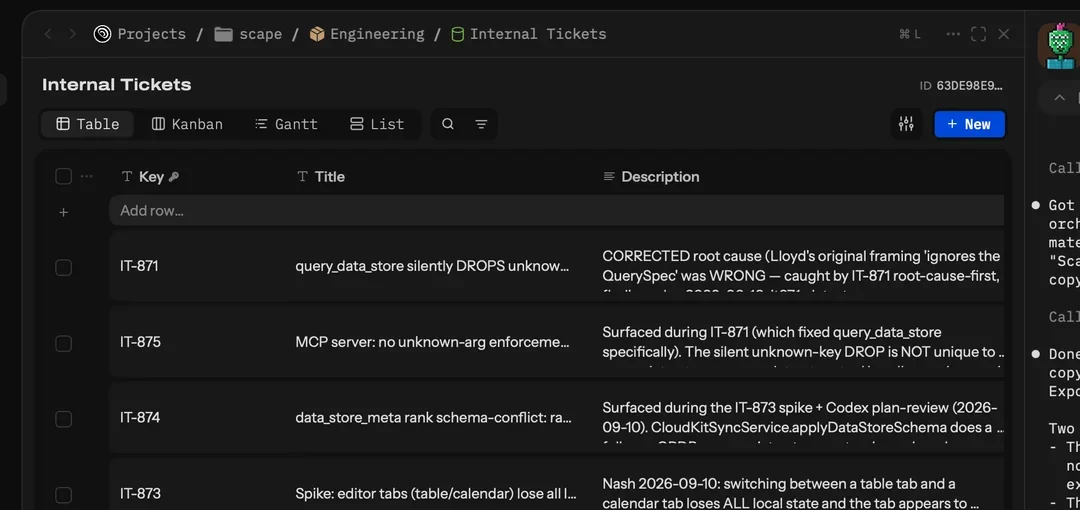Viewport: 1080px width, 510px height.
Task: Go forward with the right chevron arrow
Action: [72, 34]
